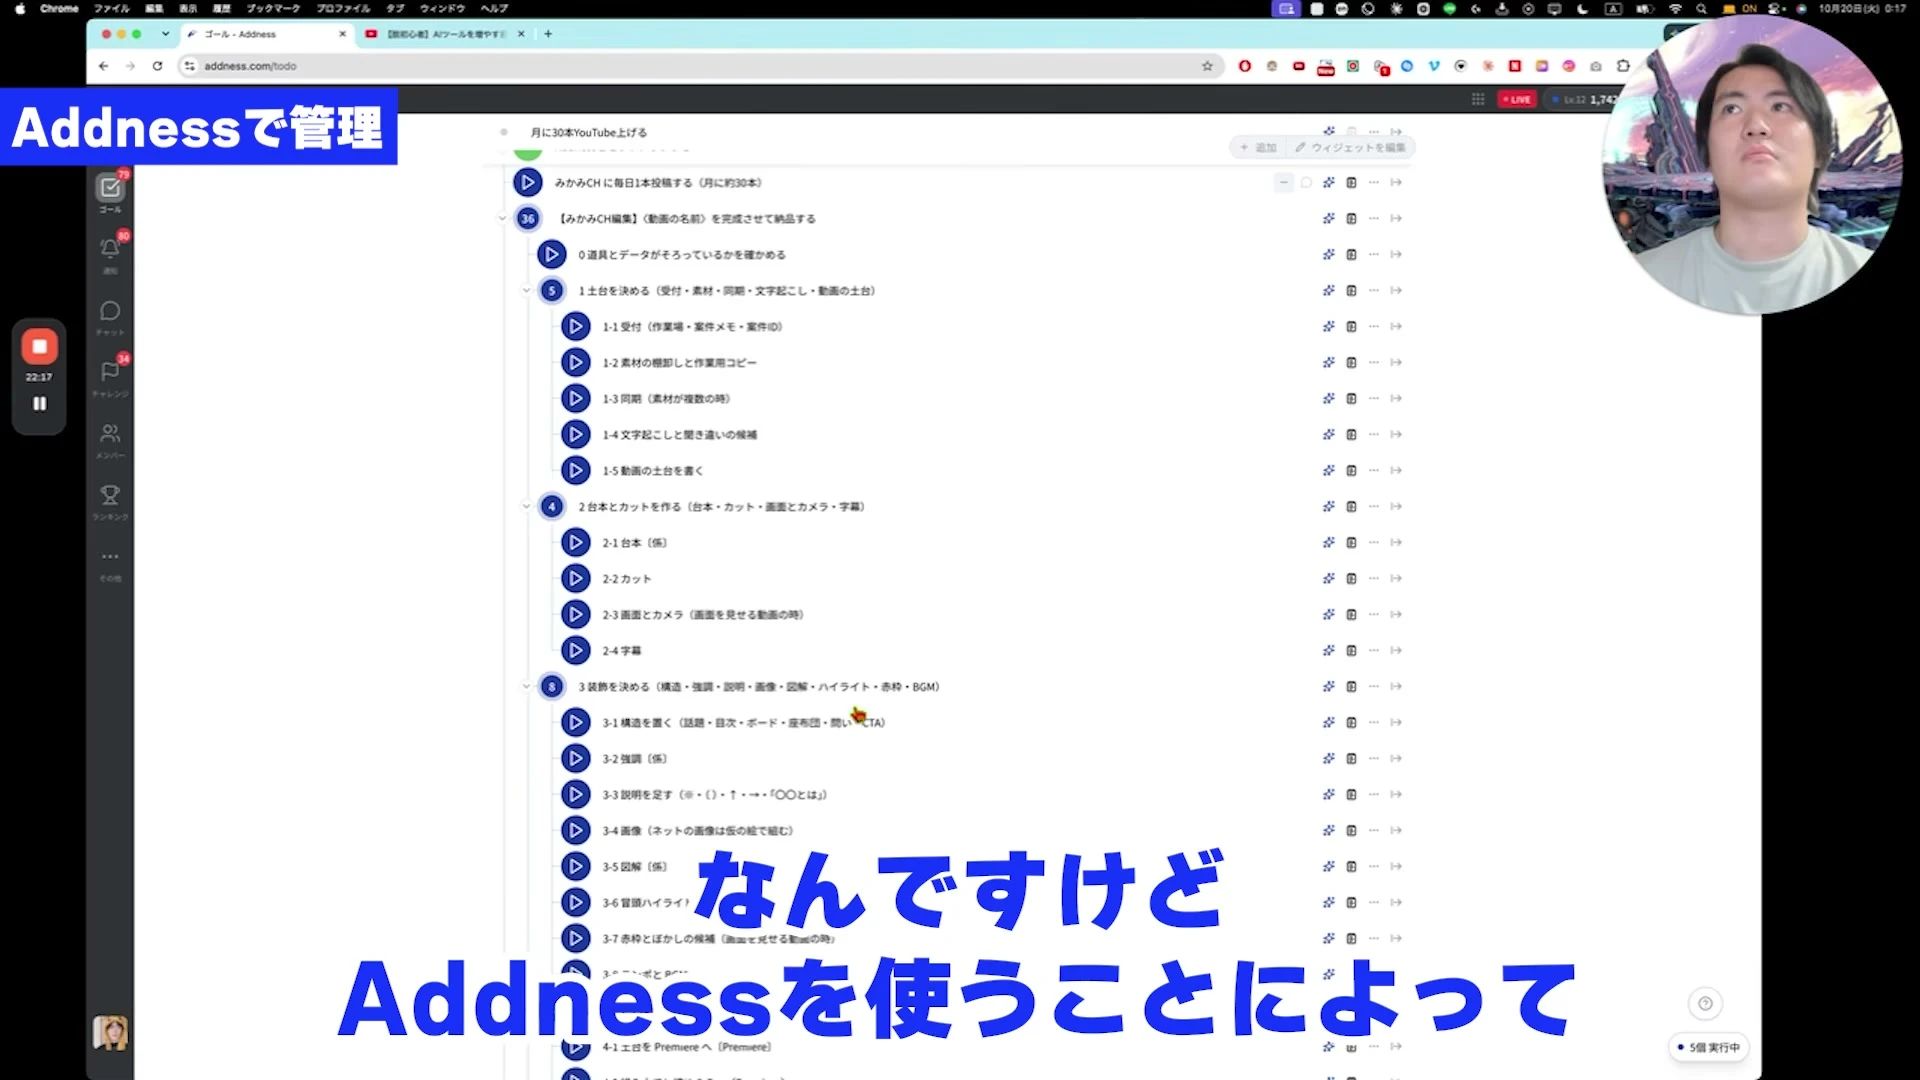The image size is (1920, 1080).
Task: Open the members icon in the sidebar
Action: click(x=110, y=433)
